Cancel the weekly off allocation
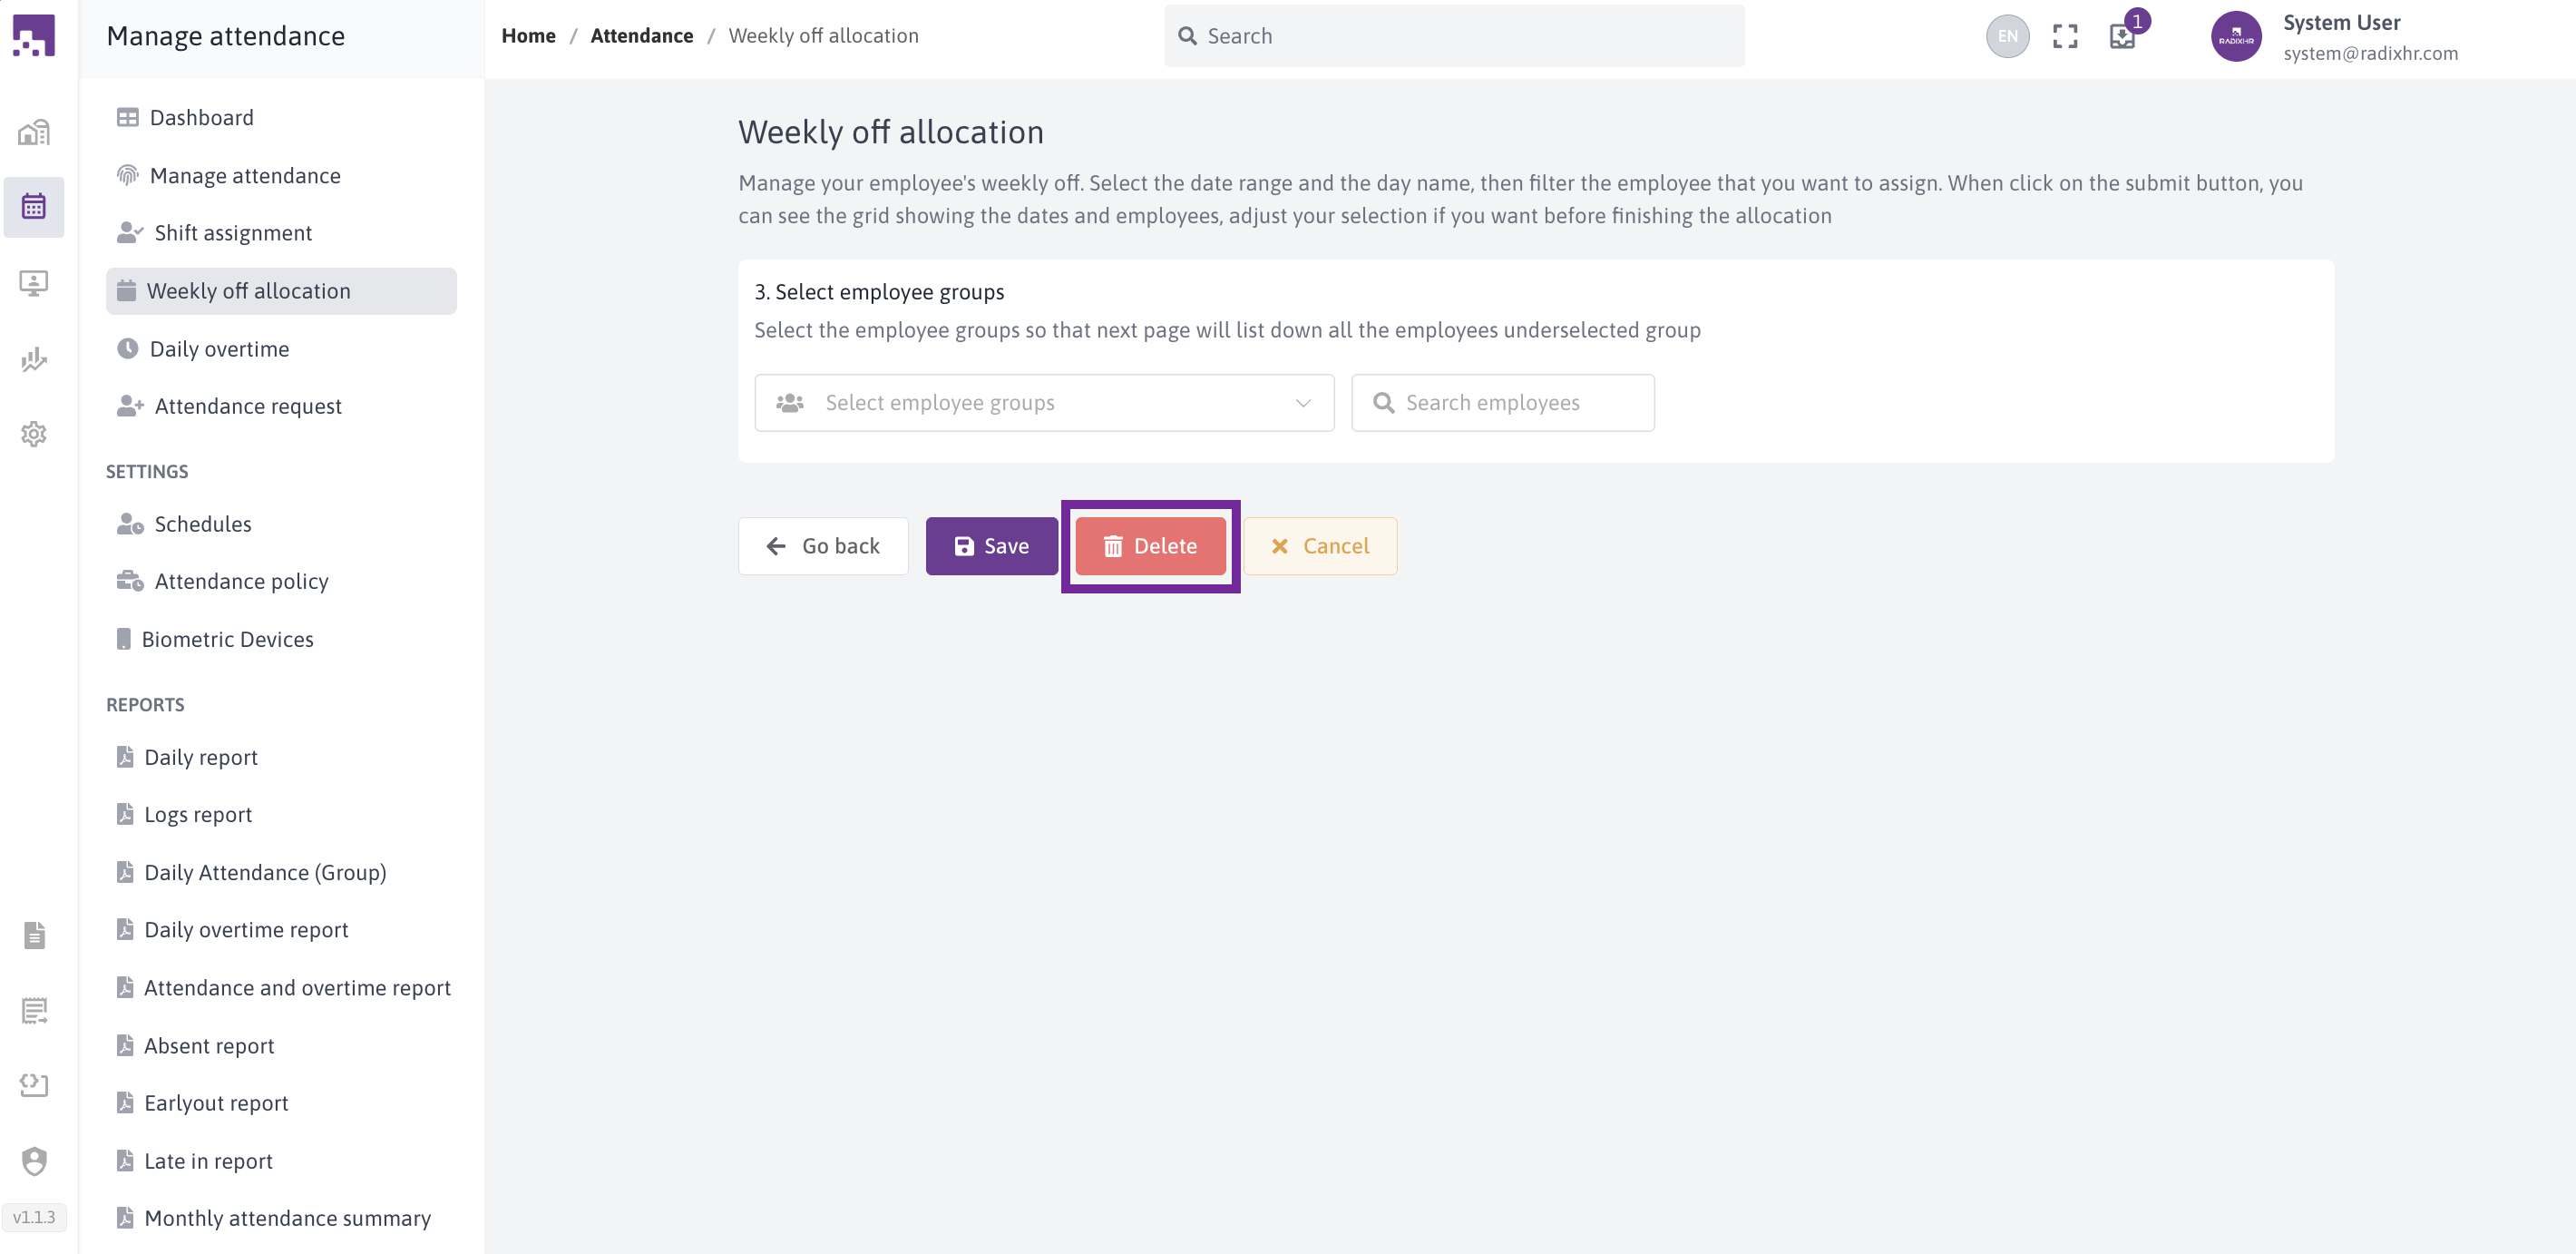 pos(1319,546)
